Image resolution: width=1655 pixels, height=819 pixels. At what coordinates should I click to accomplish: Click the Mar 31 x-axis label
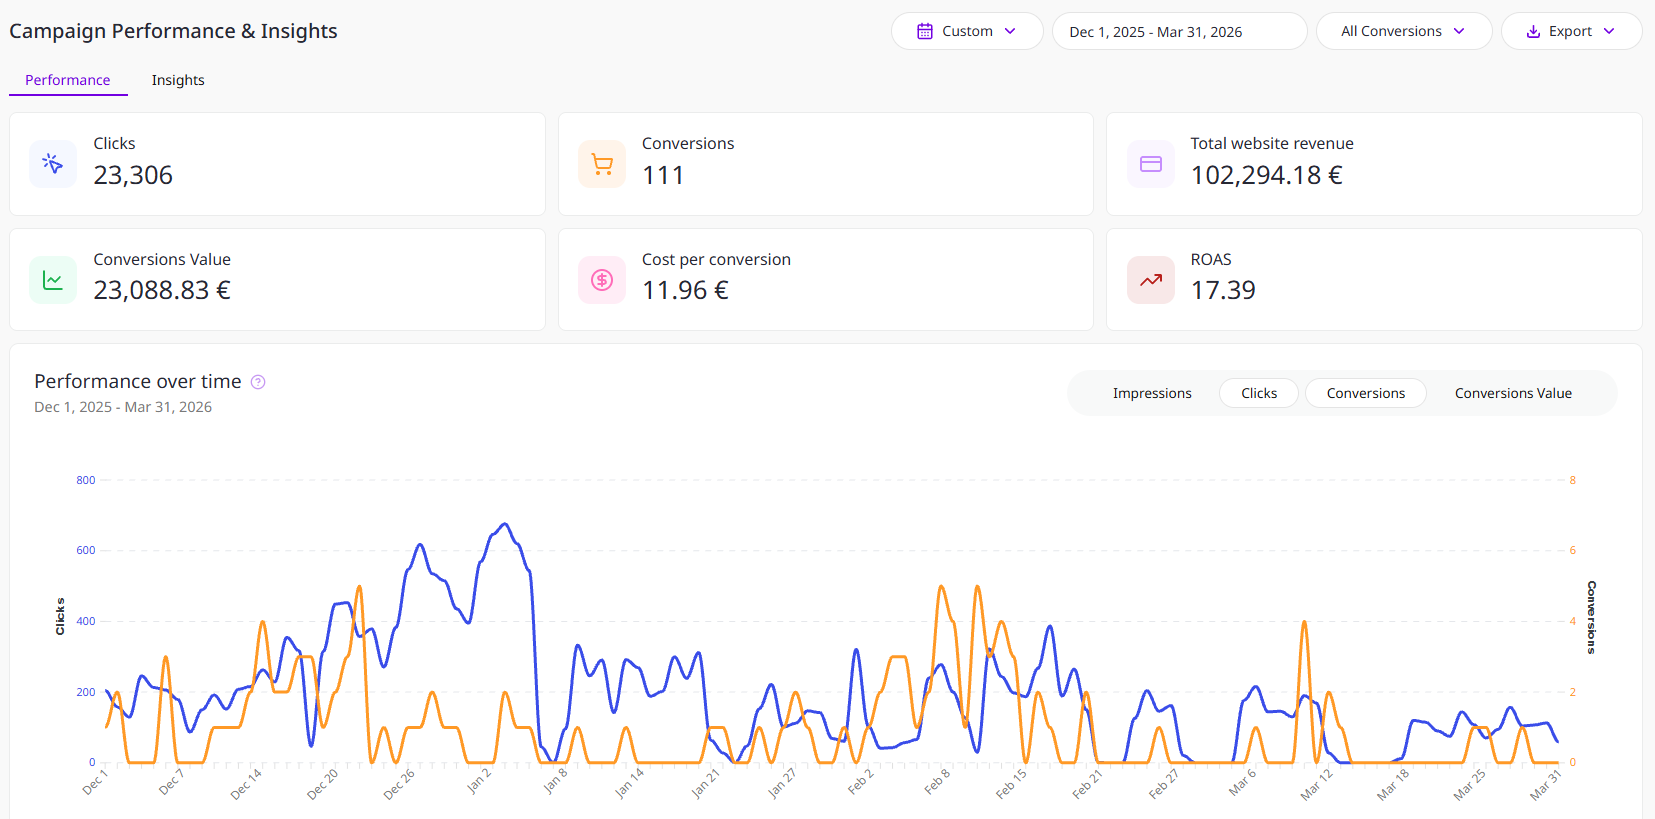point(1545,784)
